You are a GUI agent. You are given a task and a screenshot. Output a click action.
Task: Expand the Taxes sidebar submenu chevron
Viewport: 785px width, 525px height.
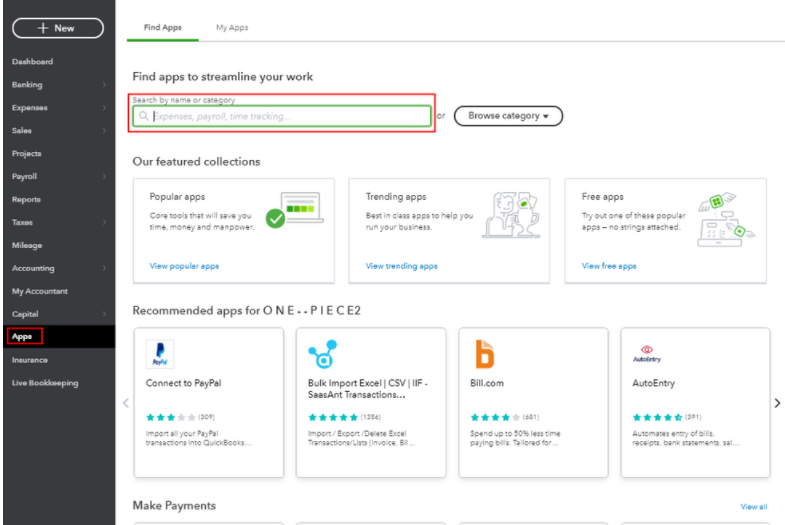tap(104, 222)
